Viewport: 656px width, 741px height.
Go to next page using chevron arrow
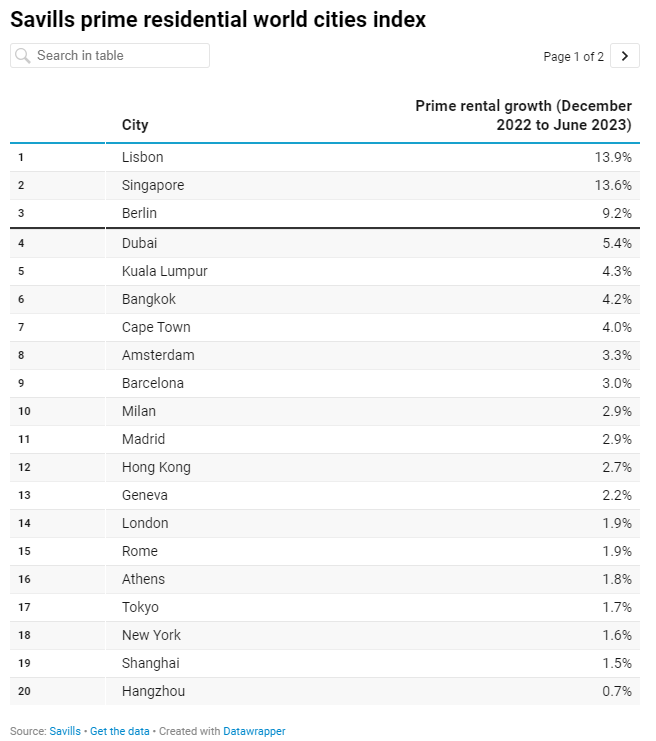pos(625,56)
